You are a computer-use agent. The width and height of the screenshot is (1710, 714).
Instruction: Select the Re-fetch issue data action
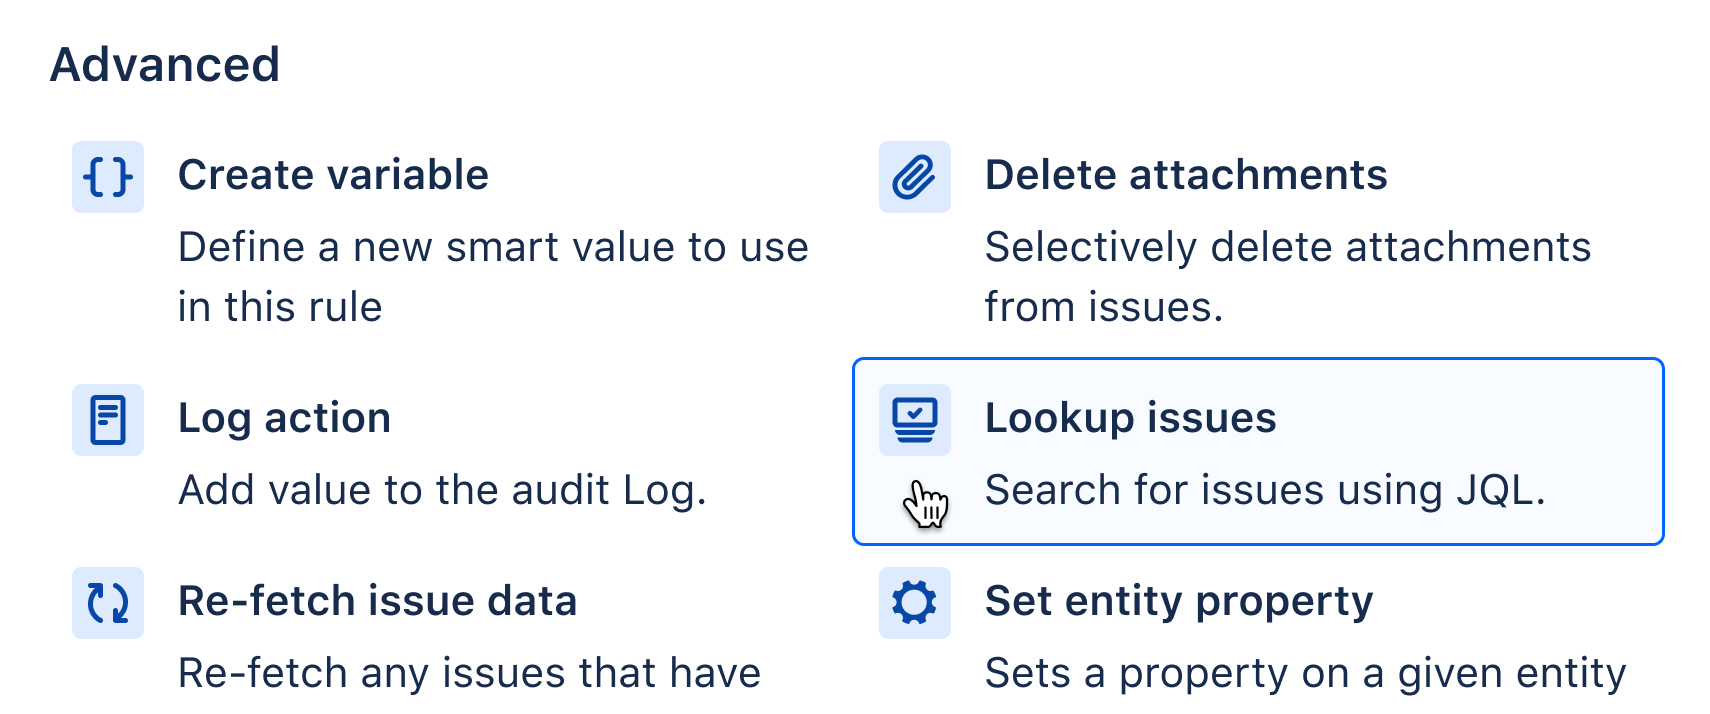(x=378, y=600)
